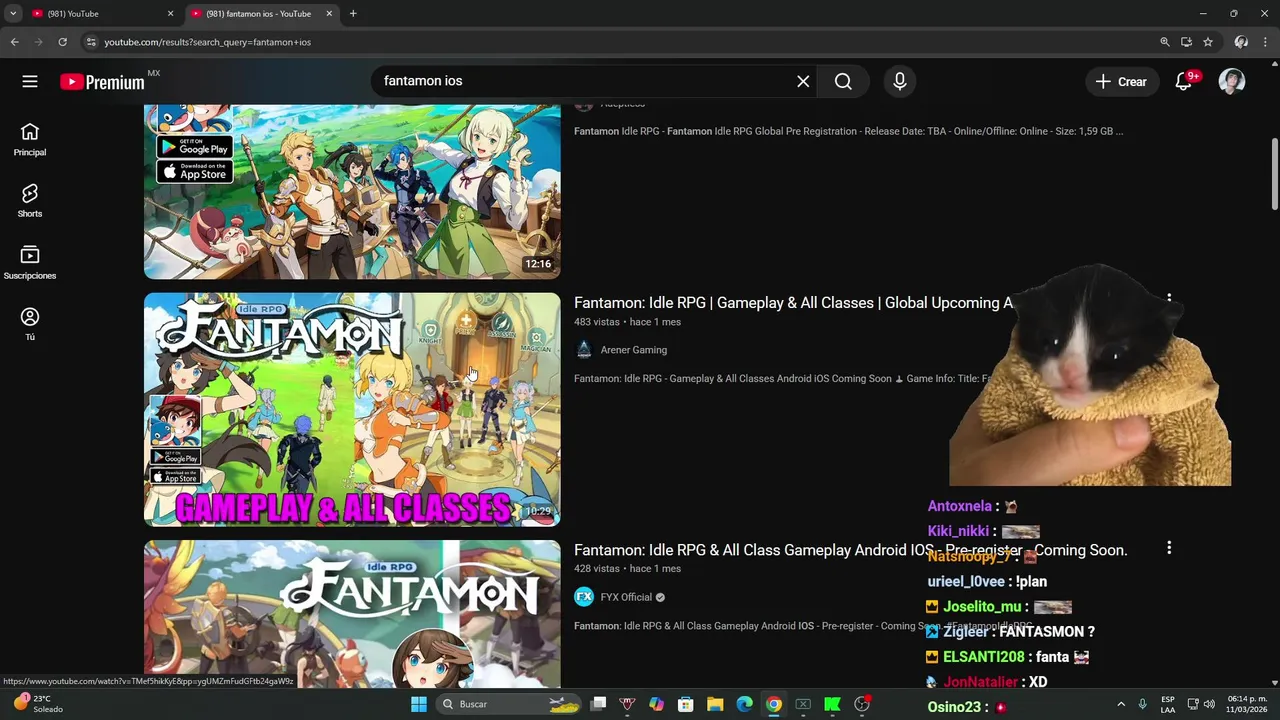Show hidden system tray icons
Image resolution: width=1280 pixels, height=720 pixels.
click(x=1120, y=704)
